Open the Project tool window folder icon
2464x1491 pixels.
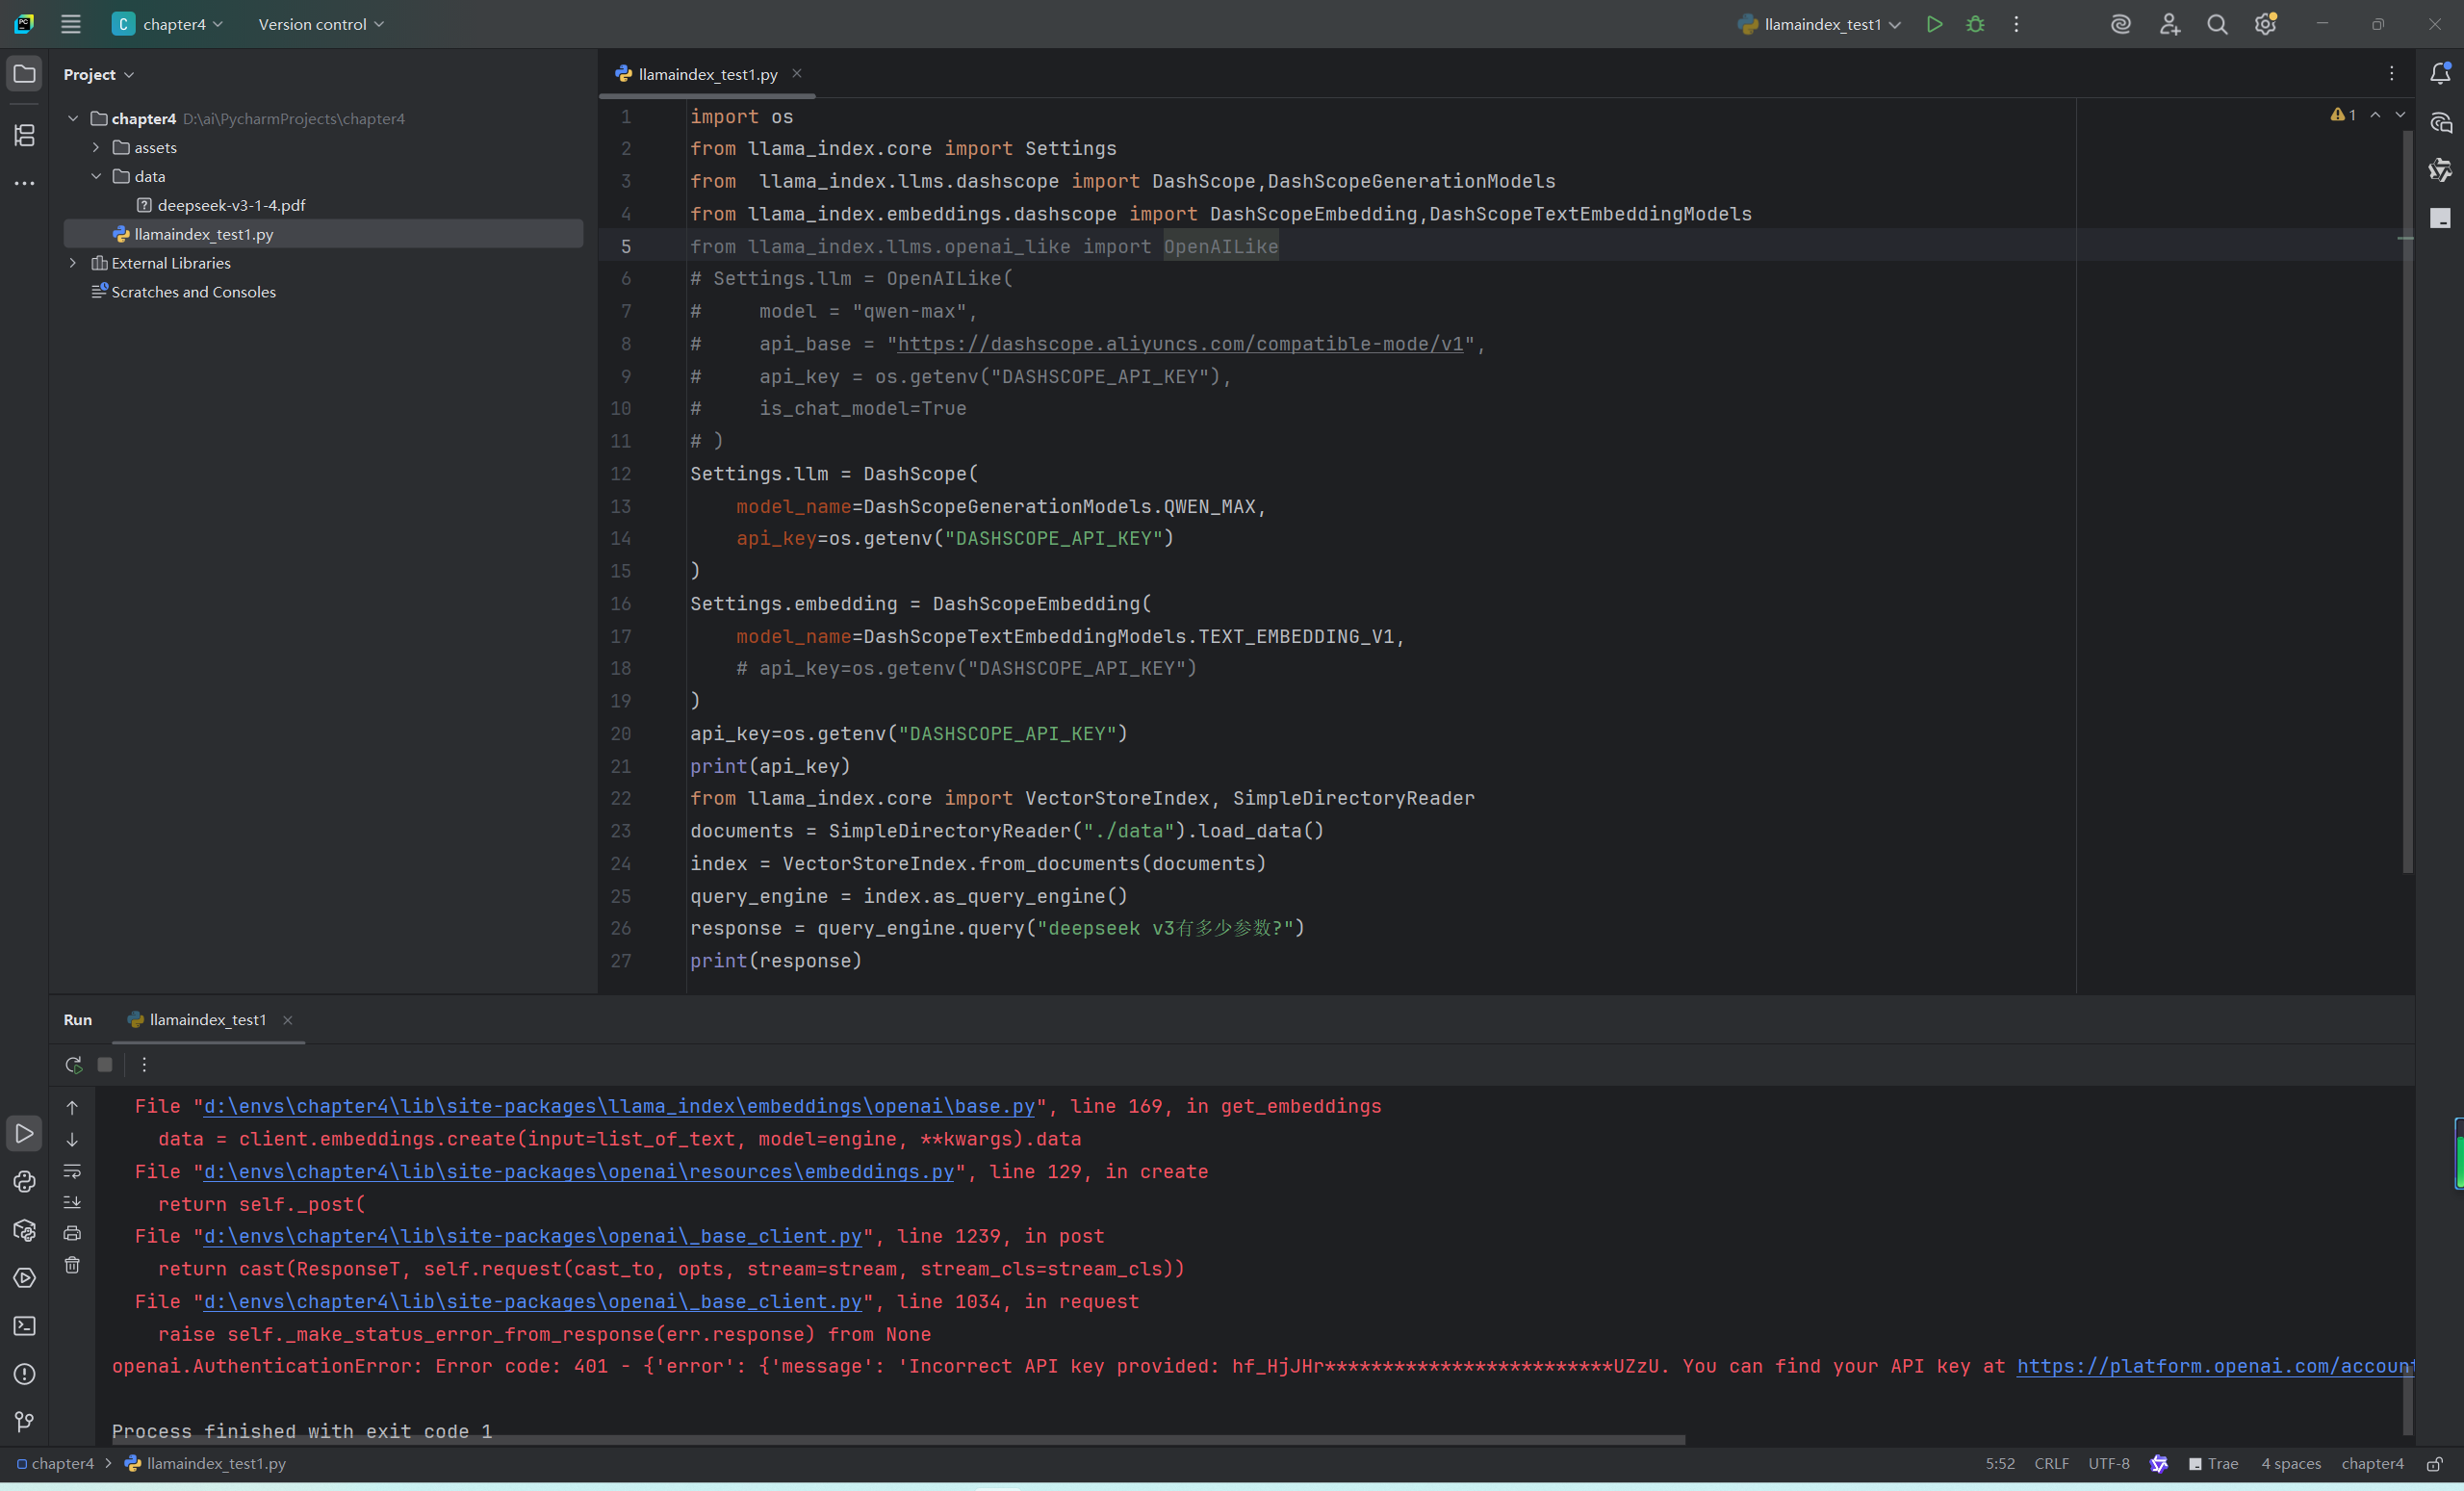[x=24, y=74]
